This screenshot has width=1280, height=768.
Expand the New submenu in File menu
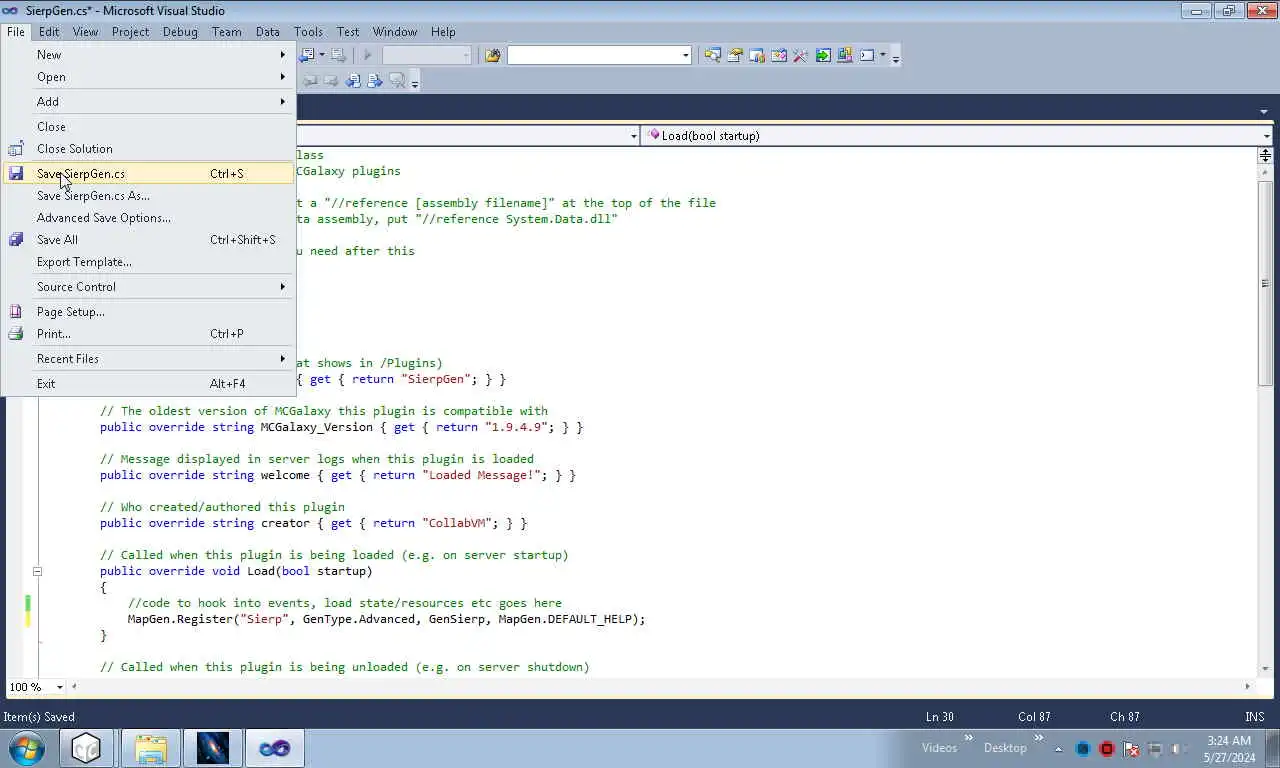149,54
